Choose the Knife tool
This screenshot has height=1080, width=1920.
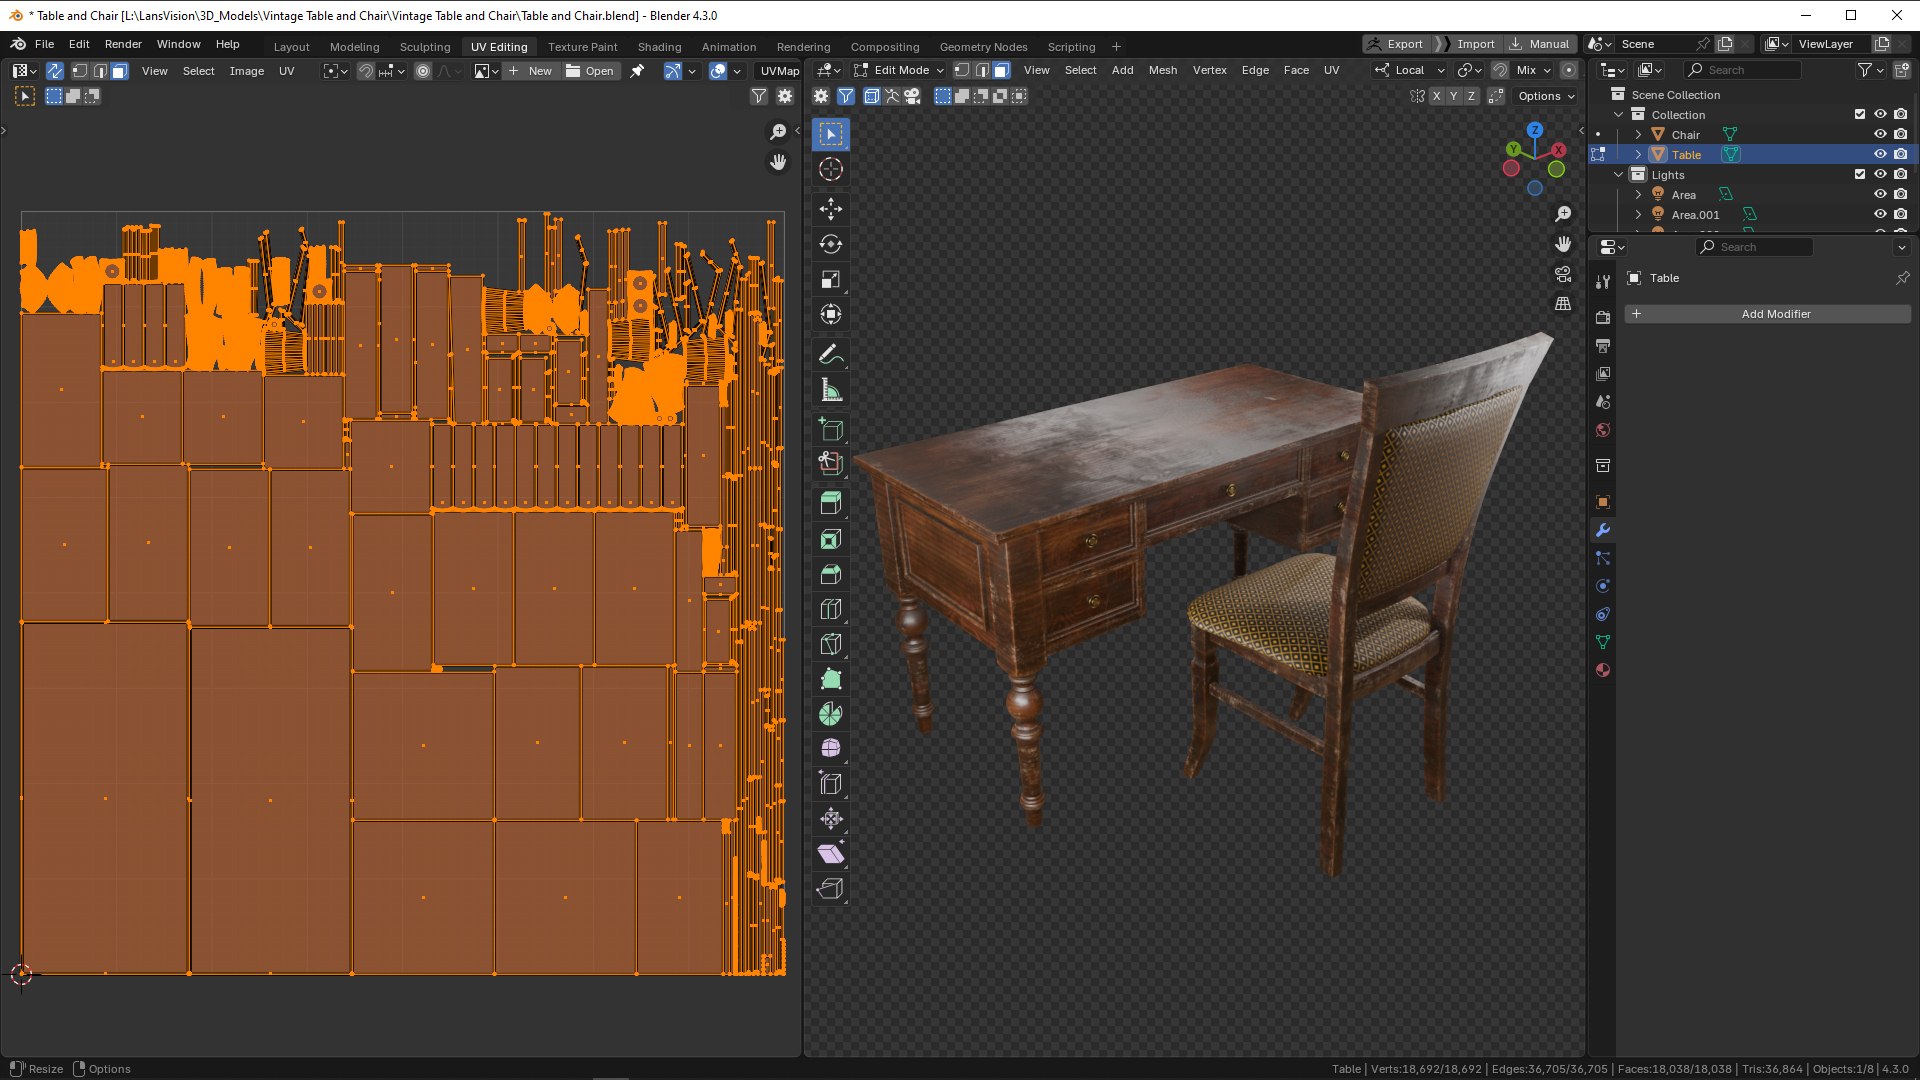coord(830,644)
